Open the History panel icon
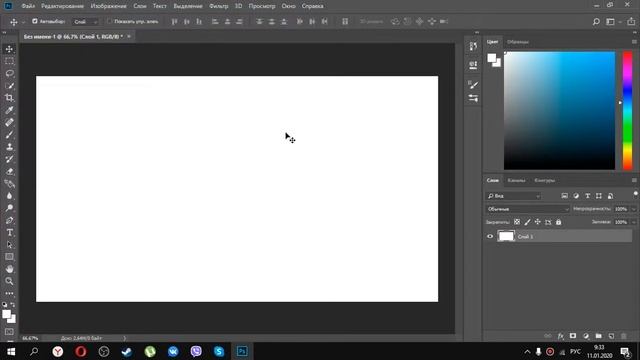The height and width of the screenshot is (360, 640). 473,46
